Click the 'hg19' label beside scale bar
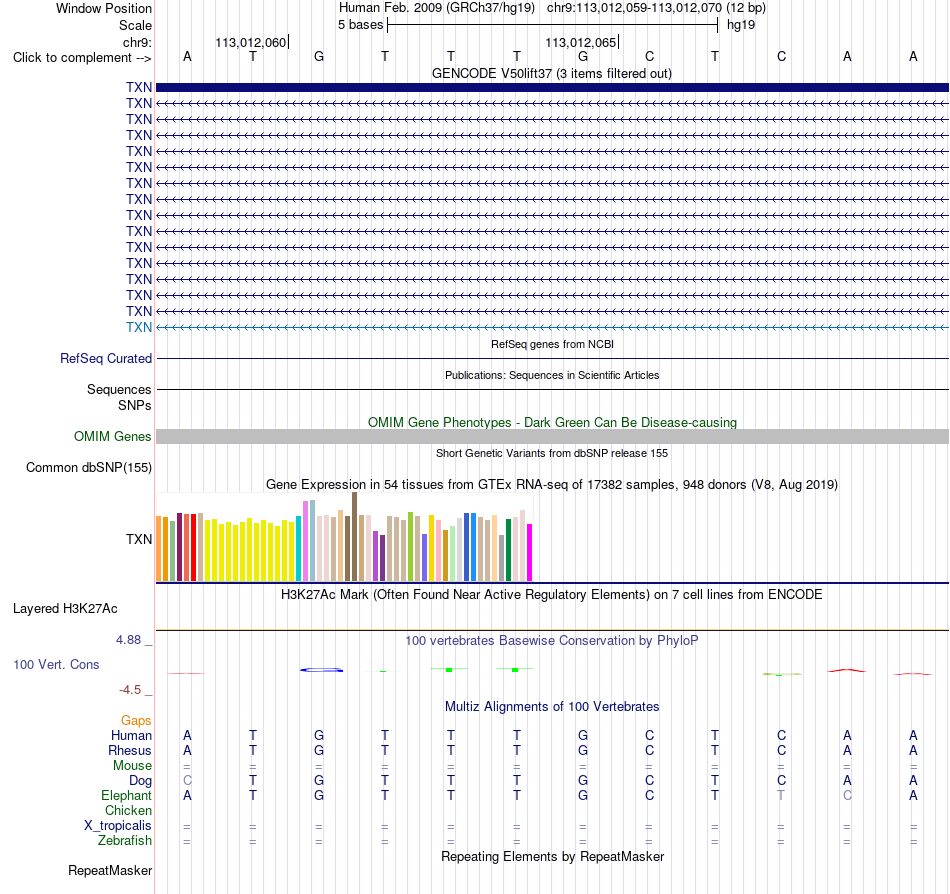The image size is (950, 894). pos(741,25)
